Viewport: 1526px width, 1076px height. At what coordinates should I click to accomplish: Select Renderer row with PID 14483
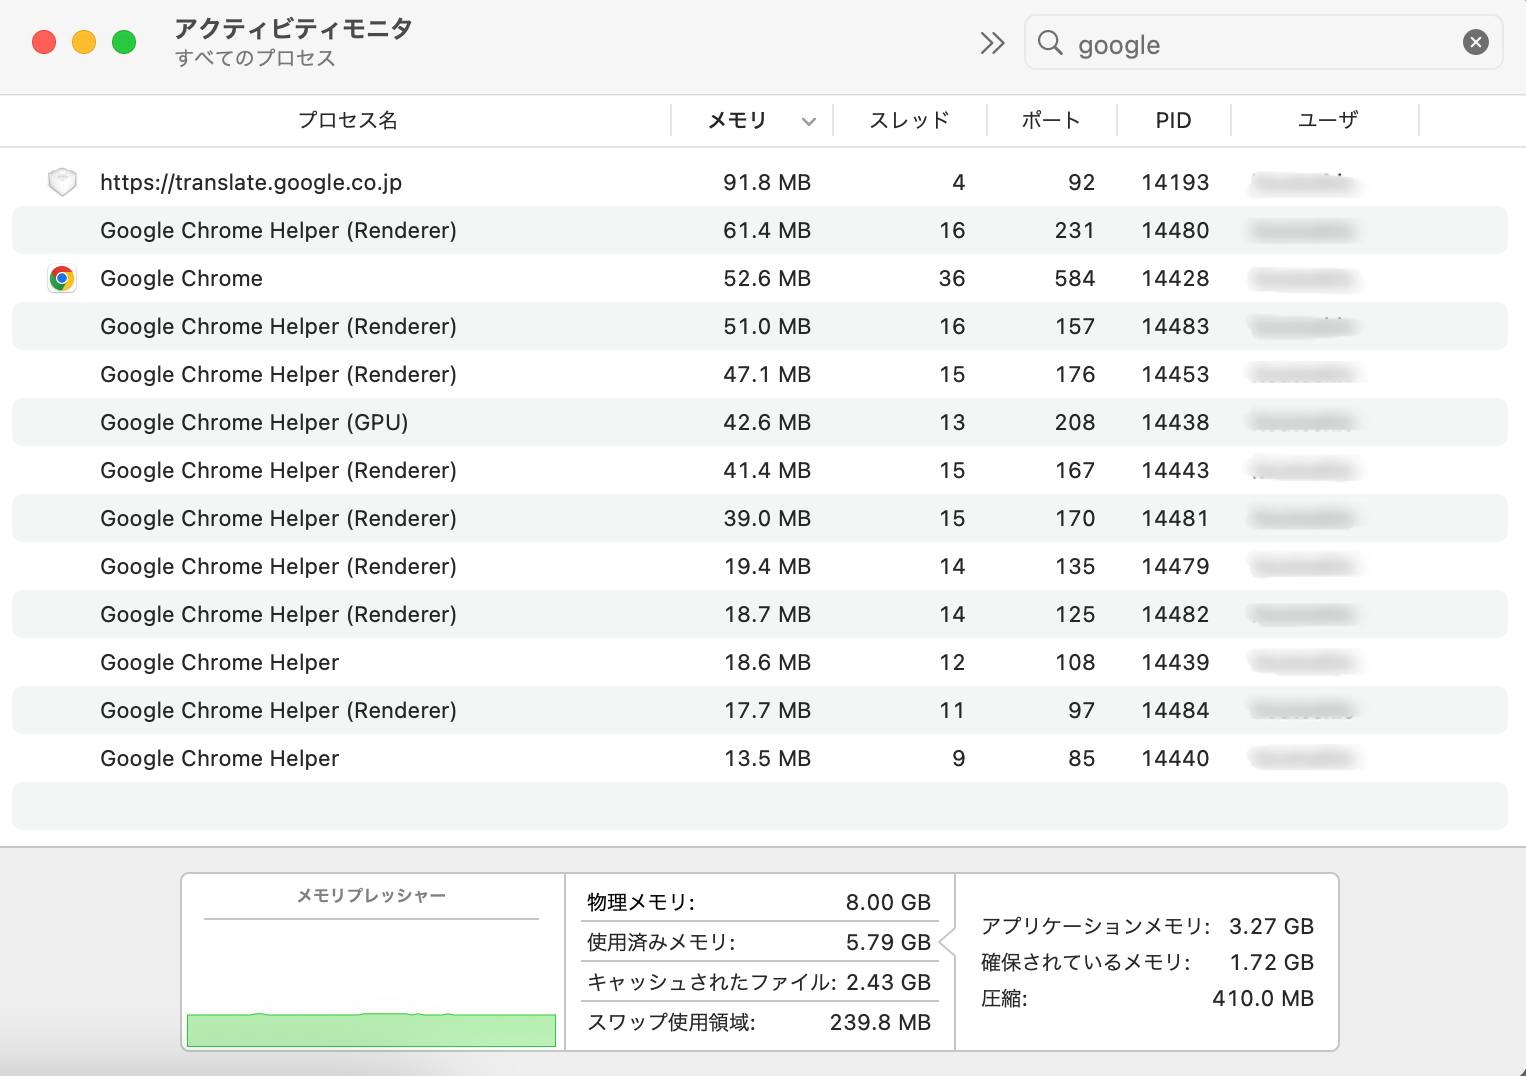tap(760, 326)
